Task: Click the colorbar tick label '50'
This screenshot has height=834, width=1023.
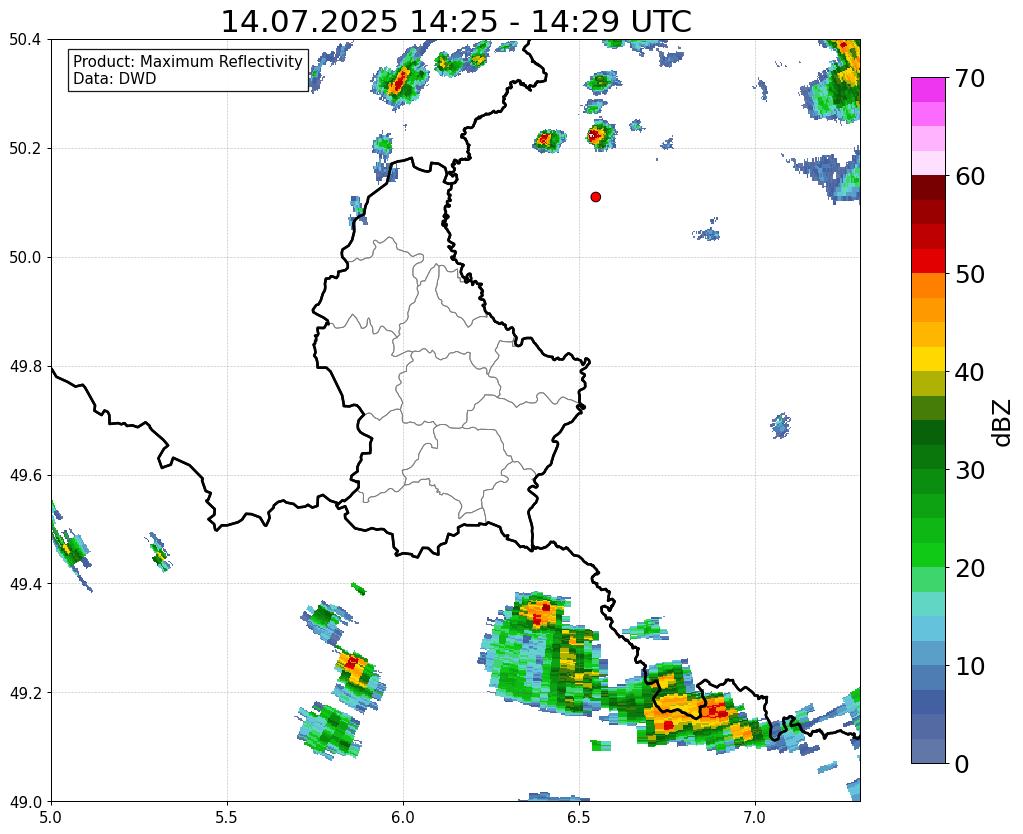Action: pos(970,274)
